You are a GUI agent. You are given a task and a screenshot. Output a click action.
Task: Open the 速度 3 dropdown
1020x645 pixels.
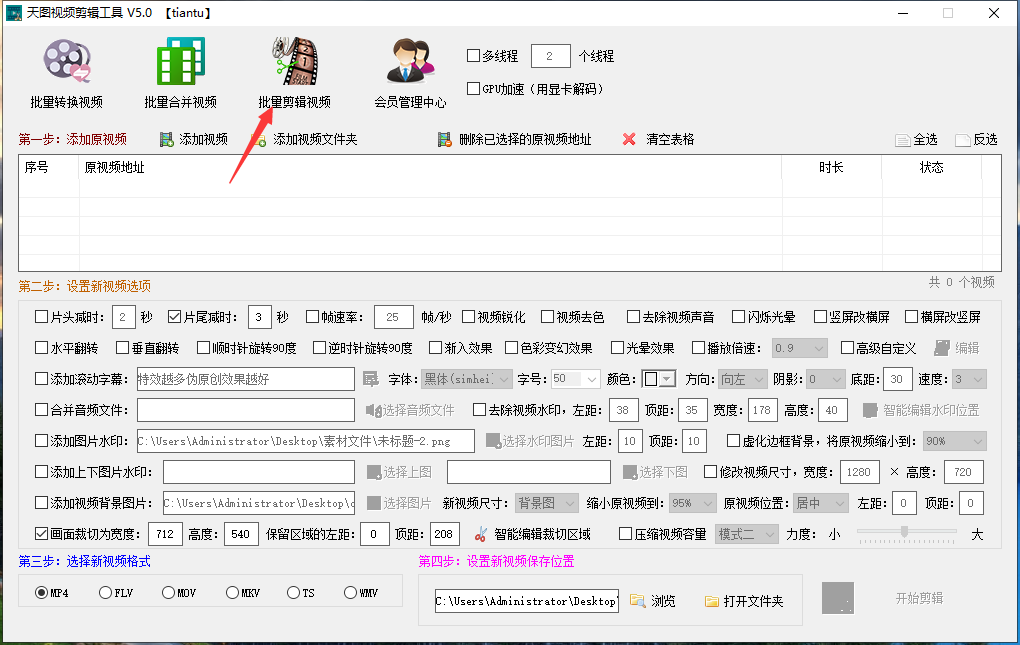click(969, 379)
